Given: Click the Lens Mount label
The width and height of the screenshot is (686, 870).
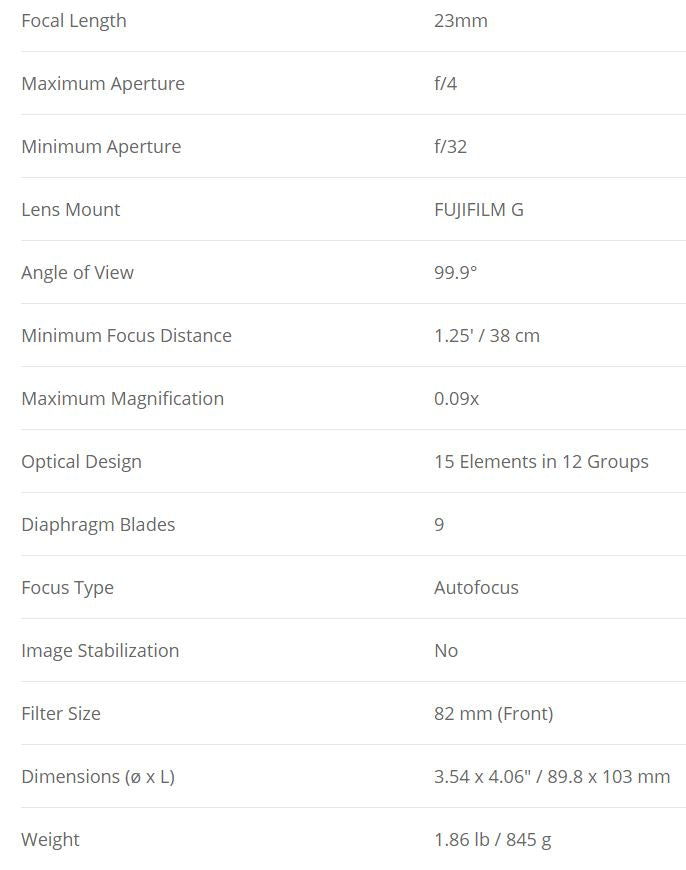Looking at the screenshot, I should 70,210.
